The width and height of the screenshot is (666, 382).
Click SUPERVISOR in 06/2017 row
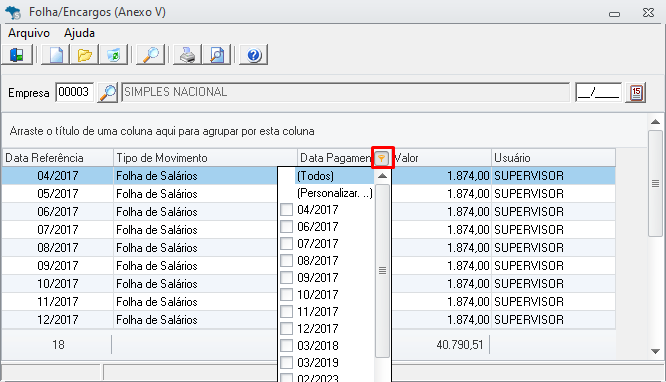[529, 212]
